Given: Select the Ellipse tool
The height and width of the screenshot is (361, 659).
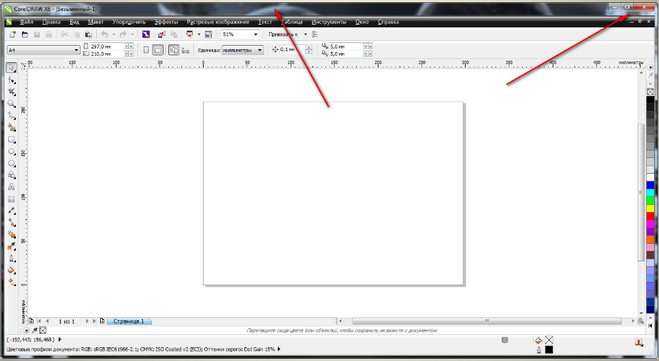Looking at the screenshot, I should pos(12,151).
